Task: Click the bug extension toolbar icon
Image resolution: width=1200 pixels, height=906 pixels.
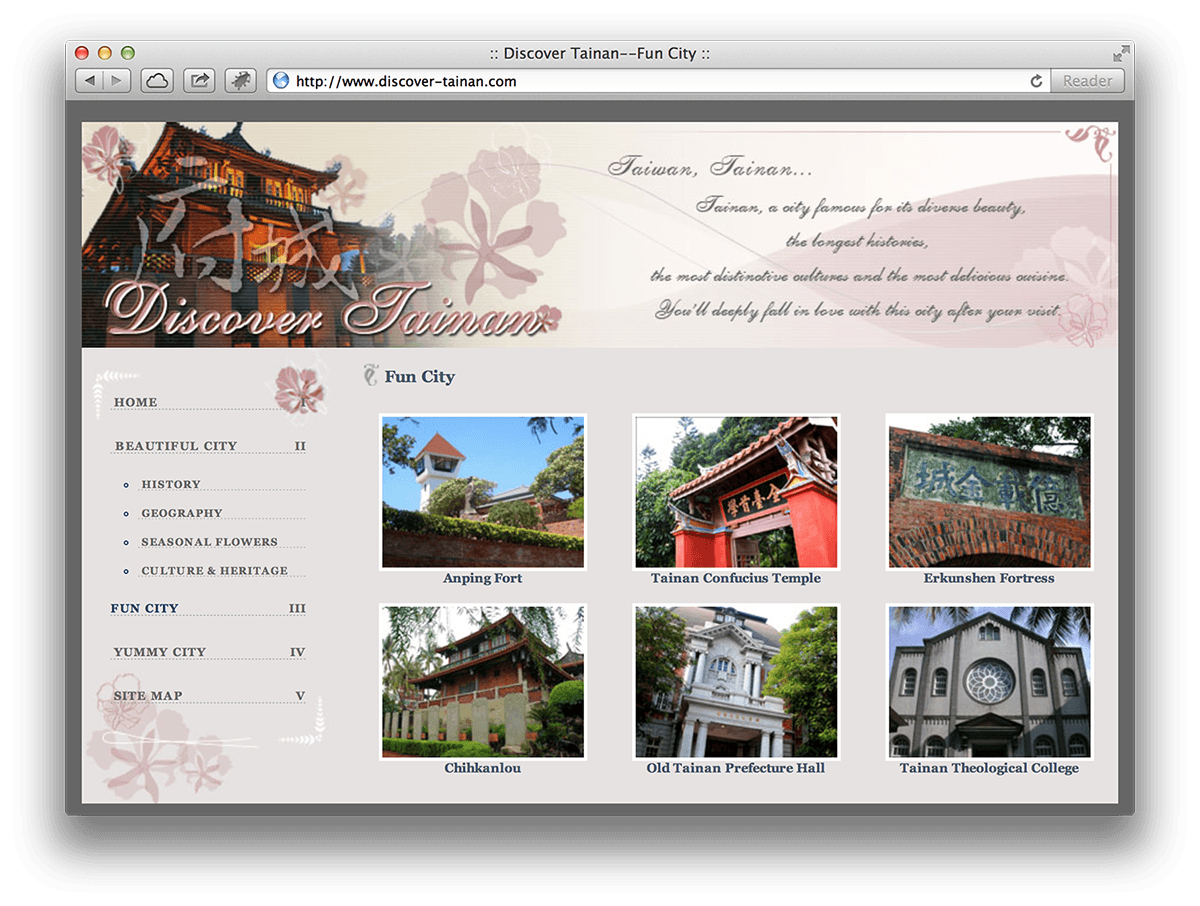Action: [x=241, y=81]
